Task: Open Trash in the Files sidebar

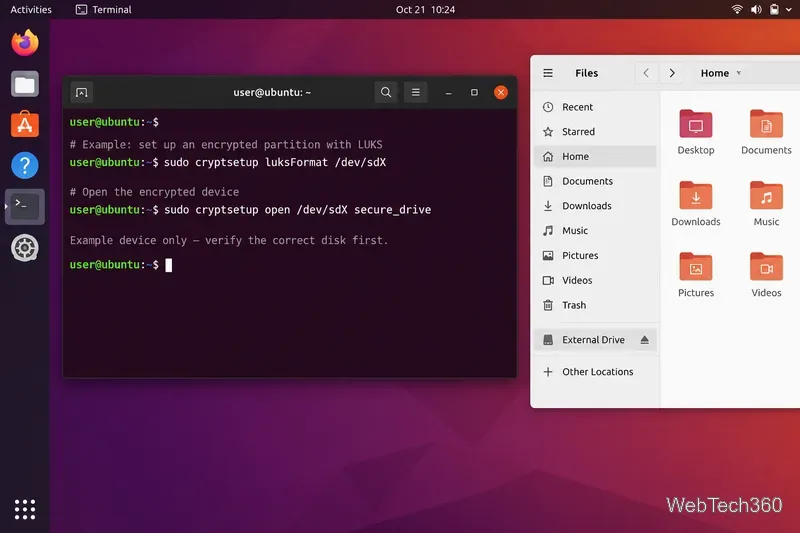Action: pyautogui.click(x=595, y=305)
